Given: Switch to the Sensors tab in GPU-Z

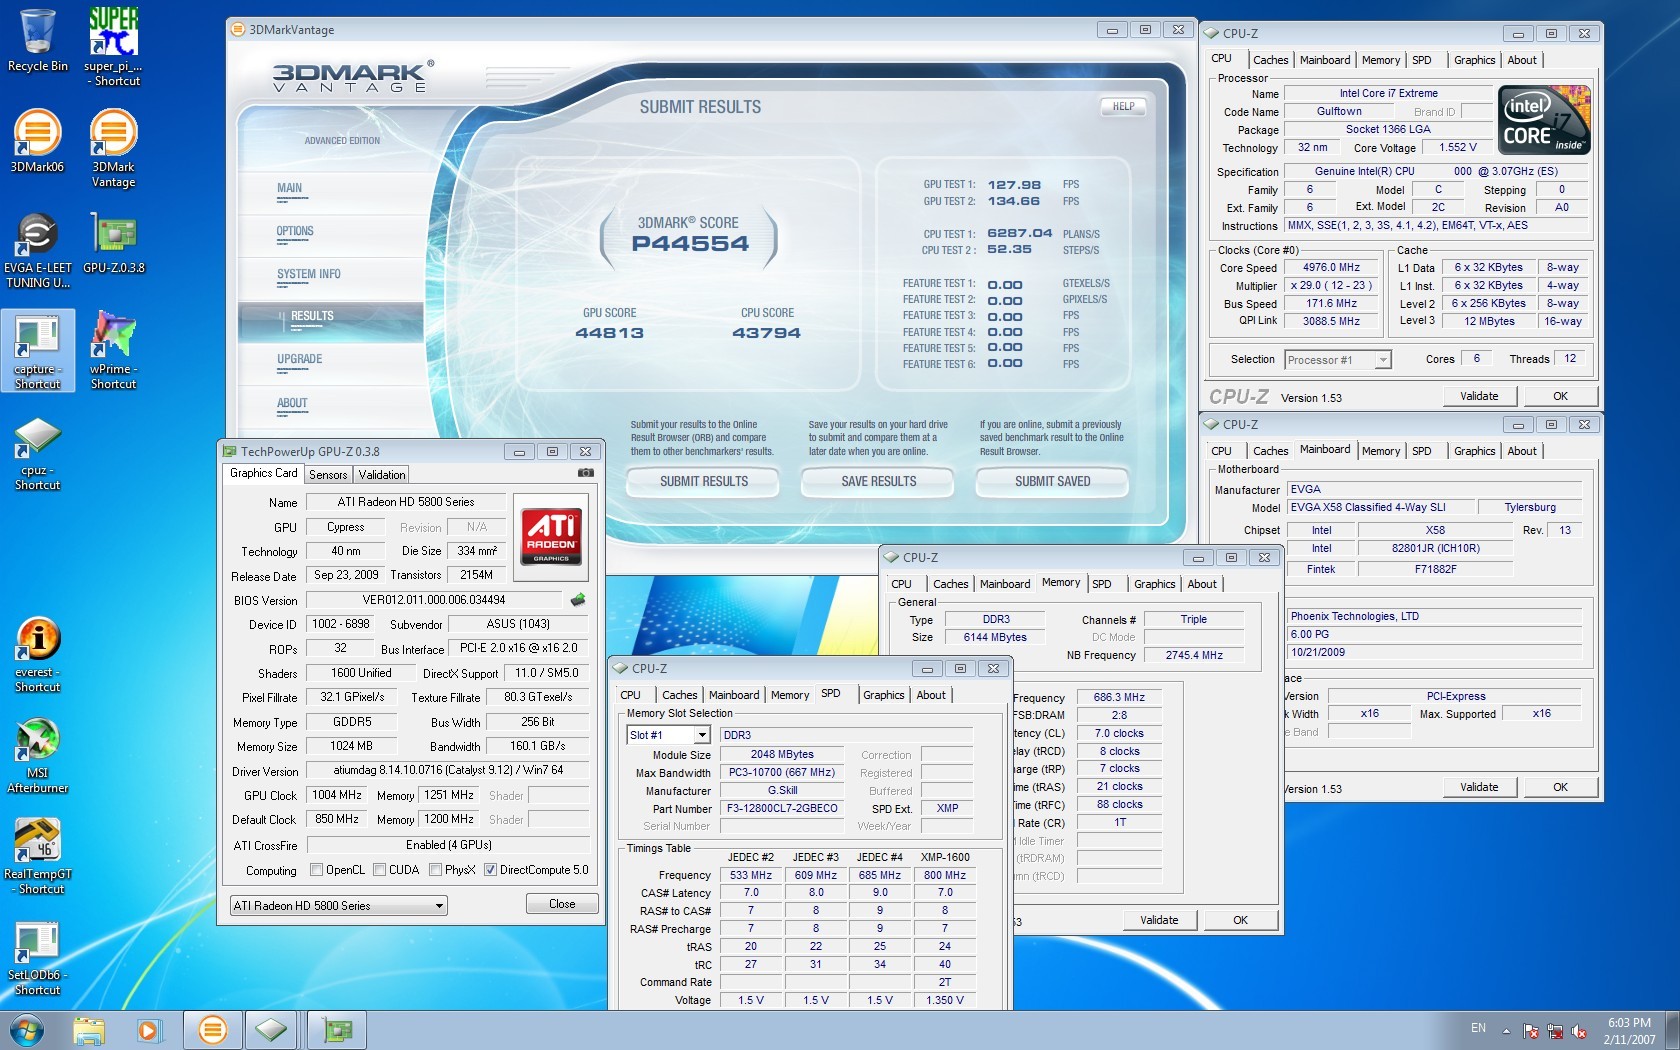Looking at the screenshot, I should click(328, 475).
